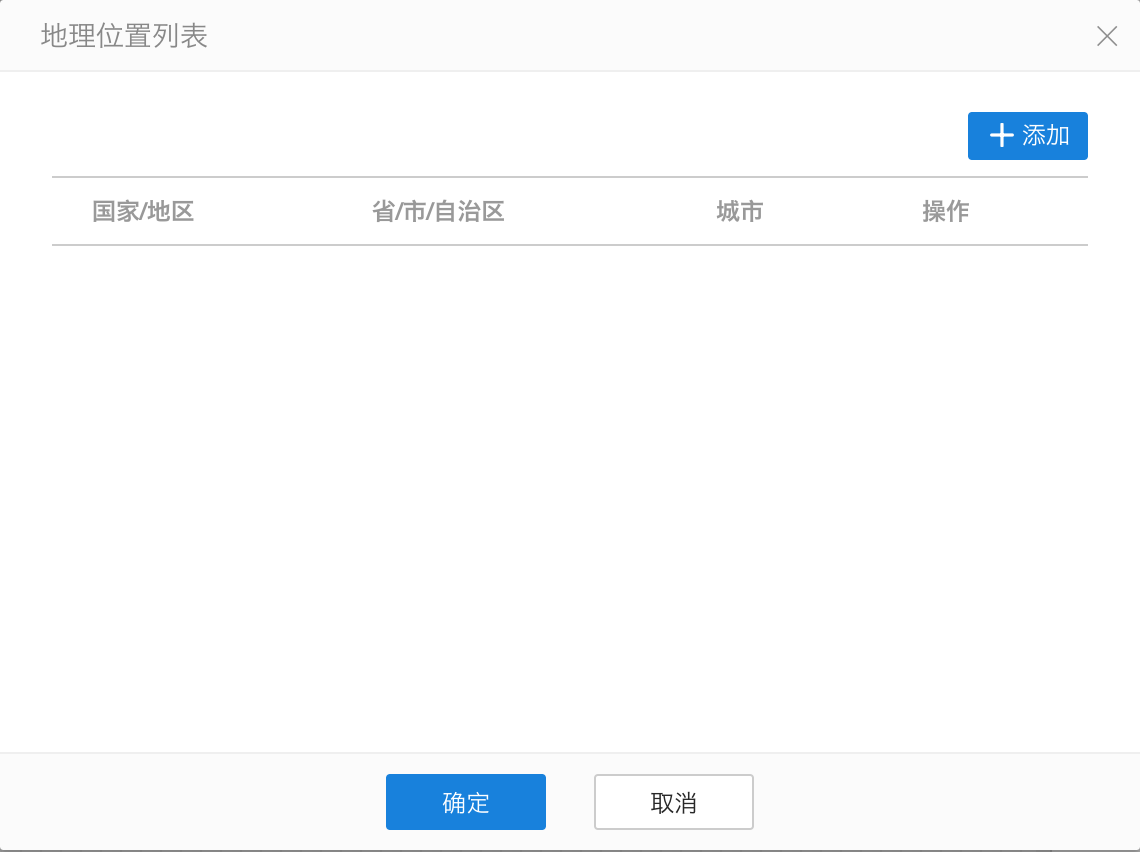1140x852 pixels.
Task: Confirm with the 确定 button
Action: pos(465,802)
